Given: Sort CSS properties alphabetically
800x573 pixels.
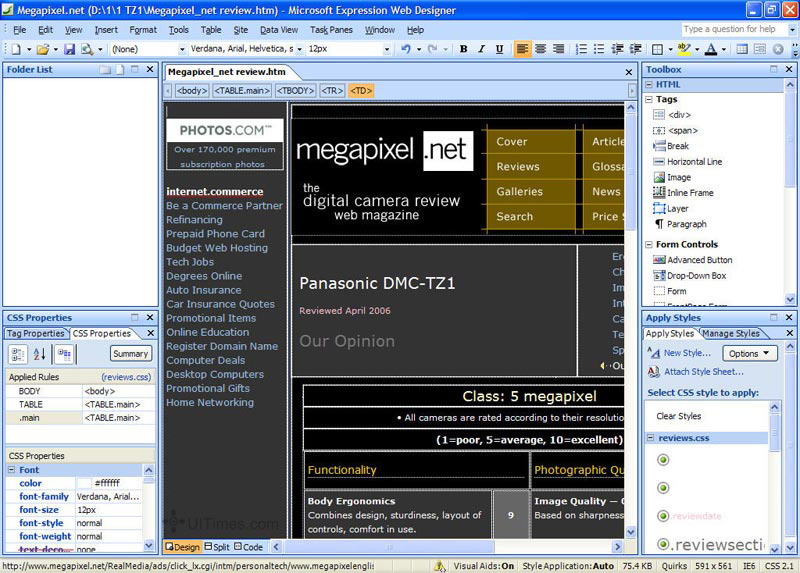Looking at the screenshot, I should pyautogui.click(x=41, y=354).
